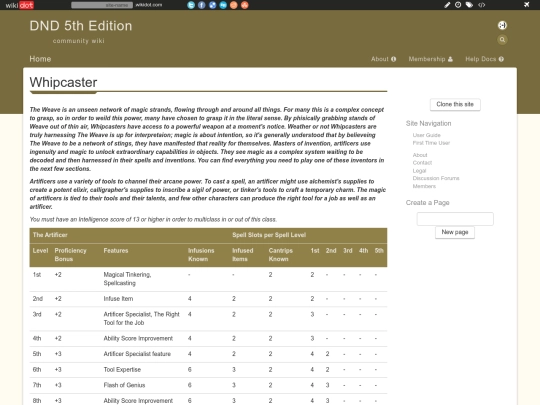Share via Delicious icon
Viewport: 540px width, 405px height.
tap(212, 5)
